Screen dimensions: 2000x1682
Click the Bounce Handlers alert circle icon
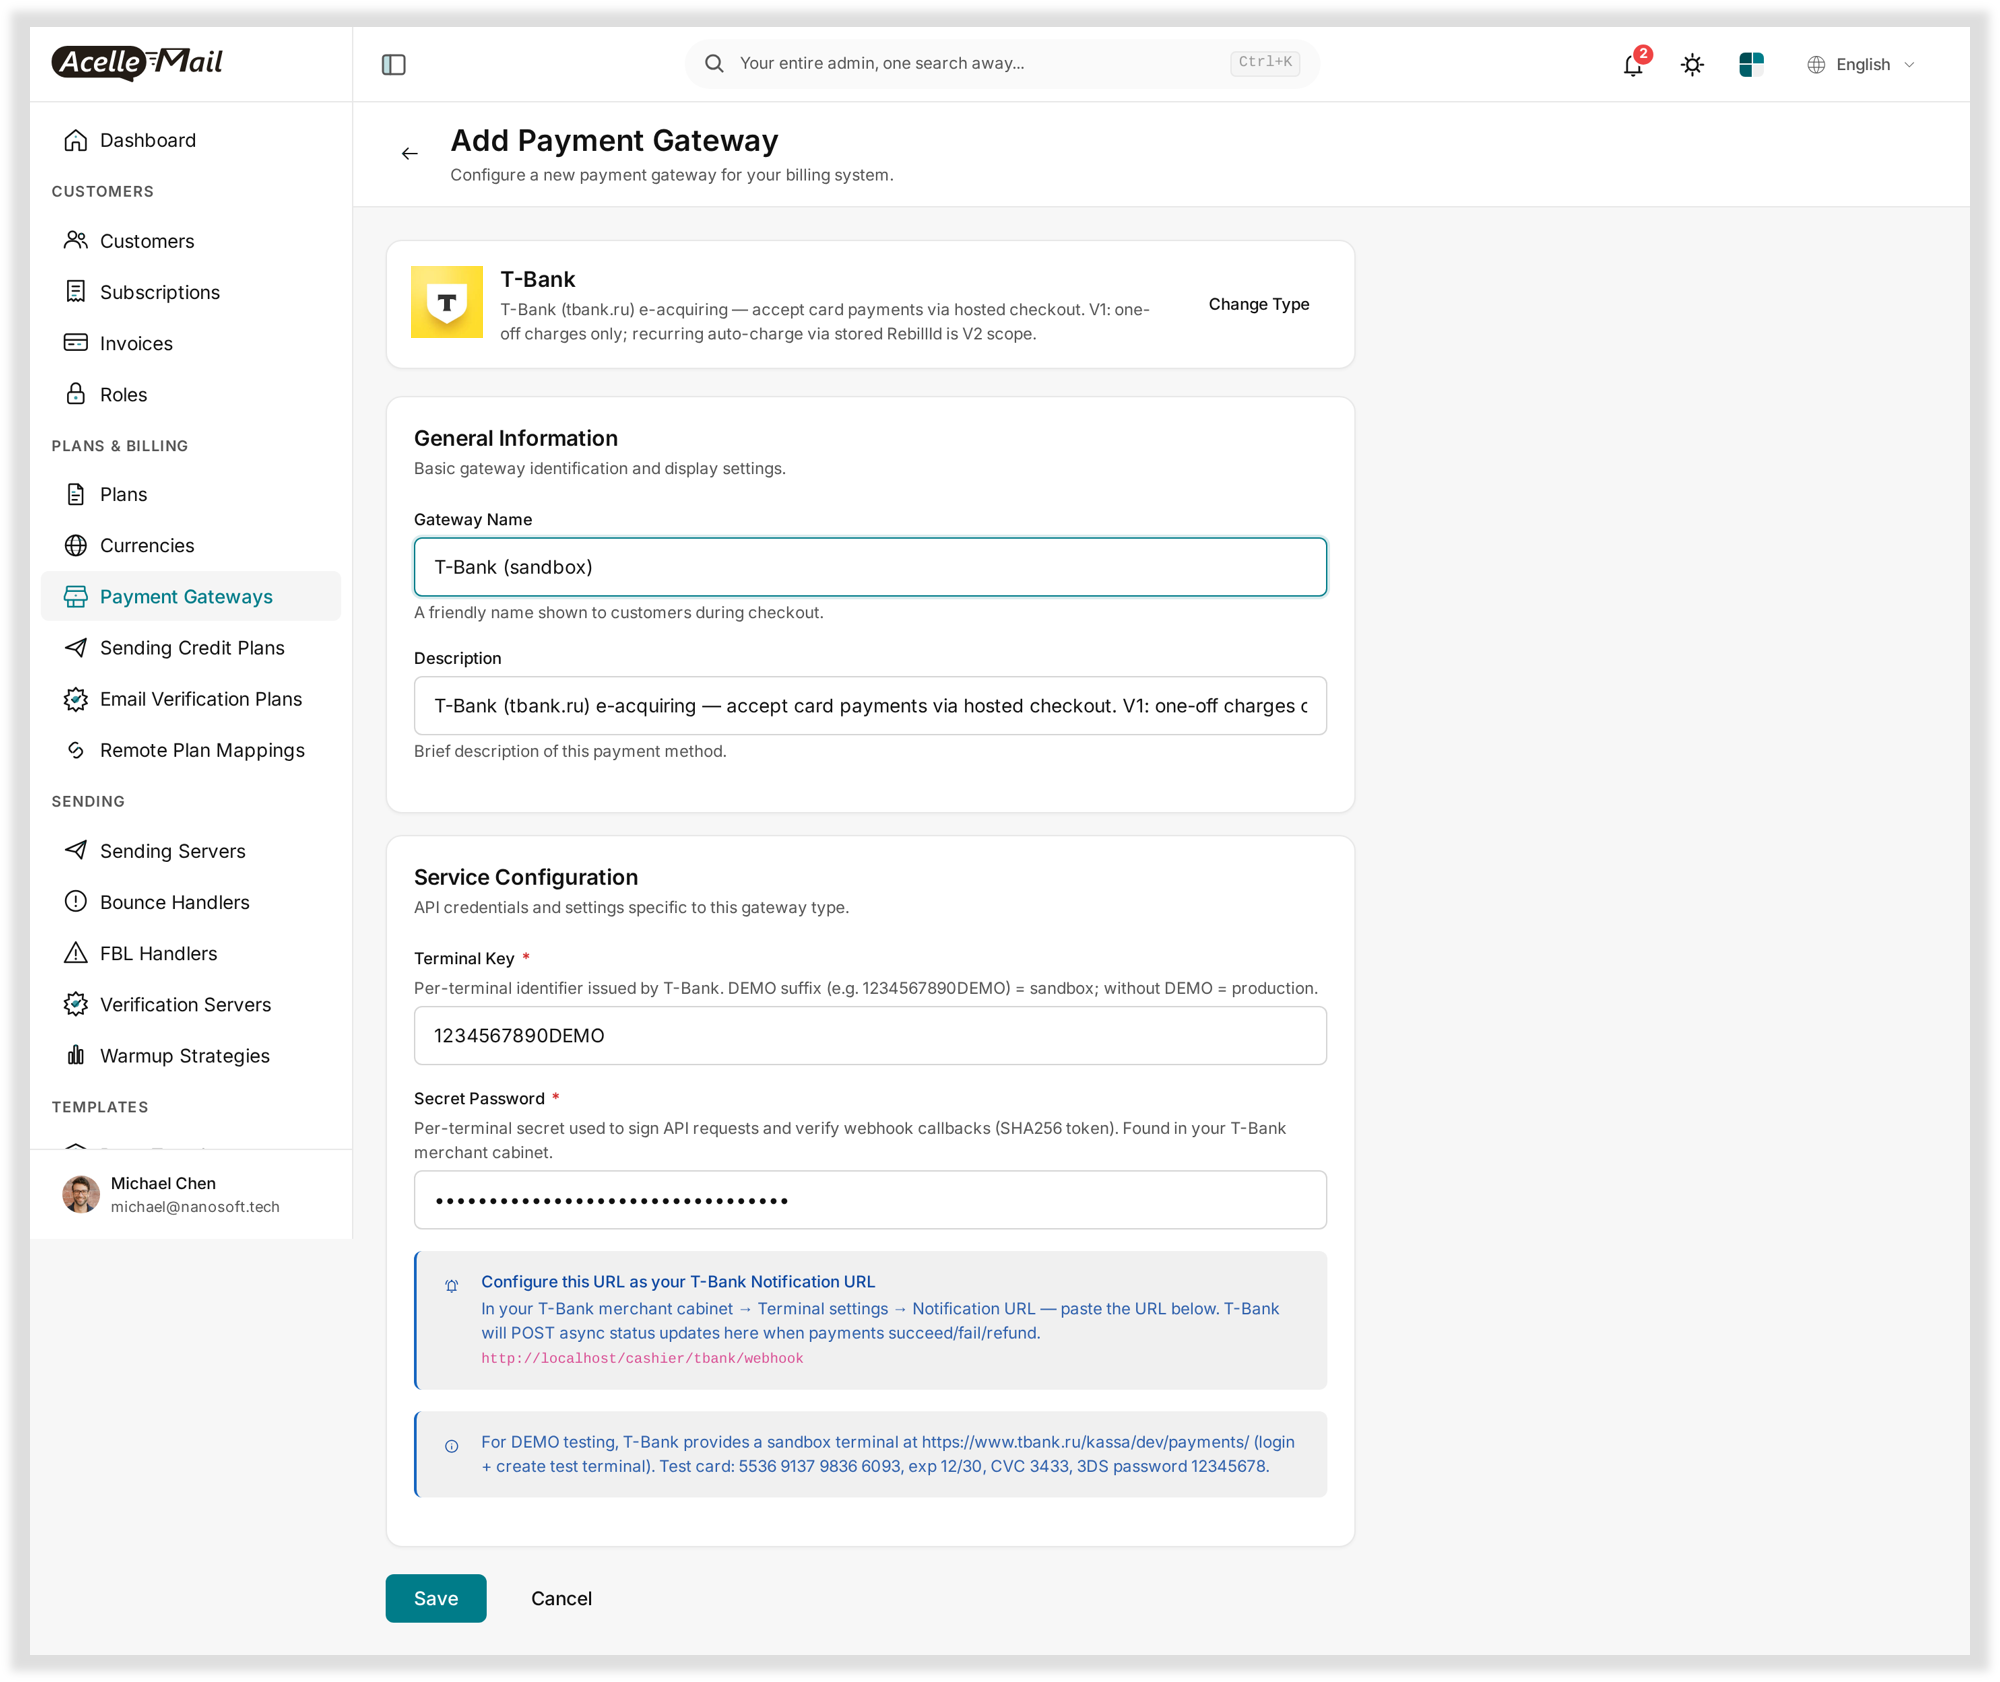pyautogui.click(x=76, y=902)
